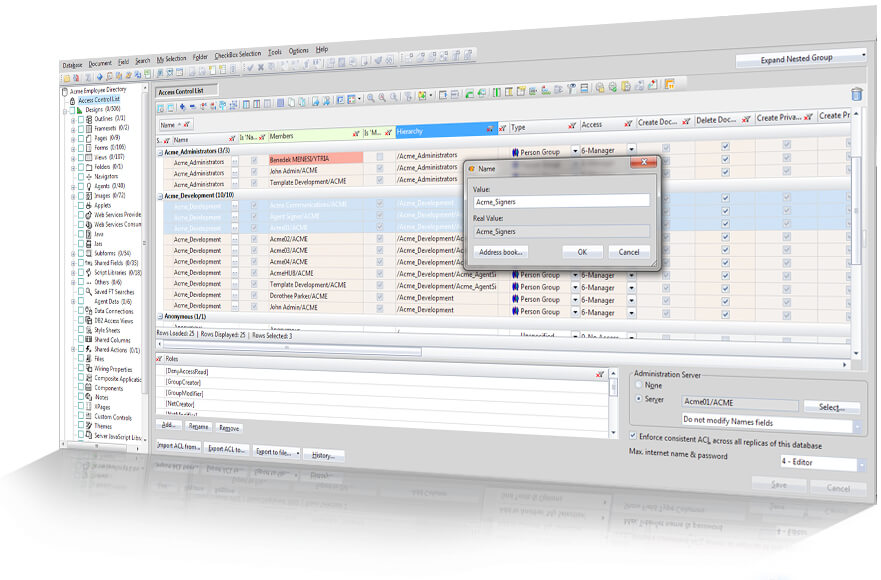Image resolution: width=881 pixels, height=580 pixels.
Task: Click the padlock icon beside Access Control List
Action: pos(72,101)
